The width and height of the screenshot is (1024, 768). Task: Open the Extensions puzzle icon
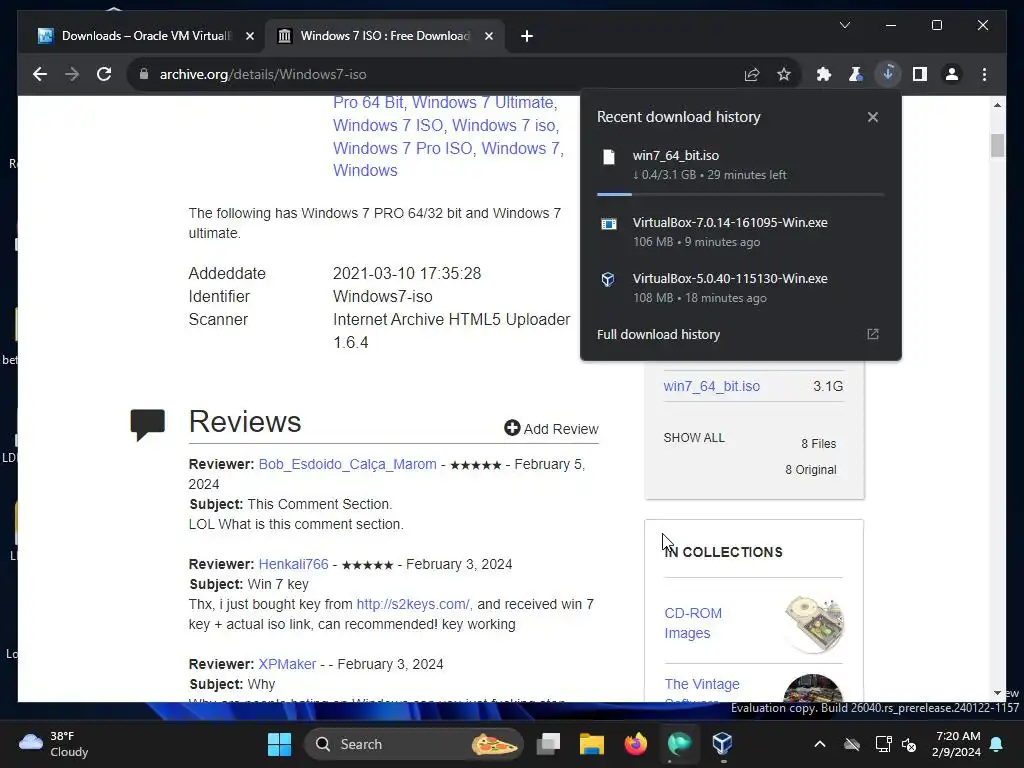tap(824, 74)
